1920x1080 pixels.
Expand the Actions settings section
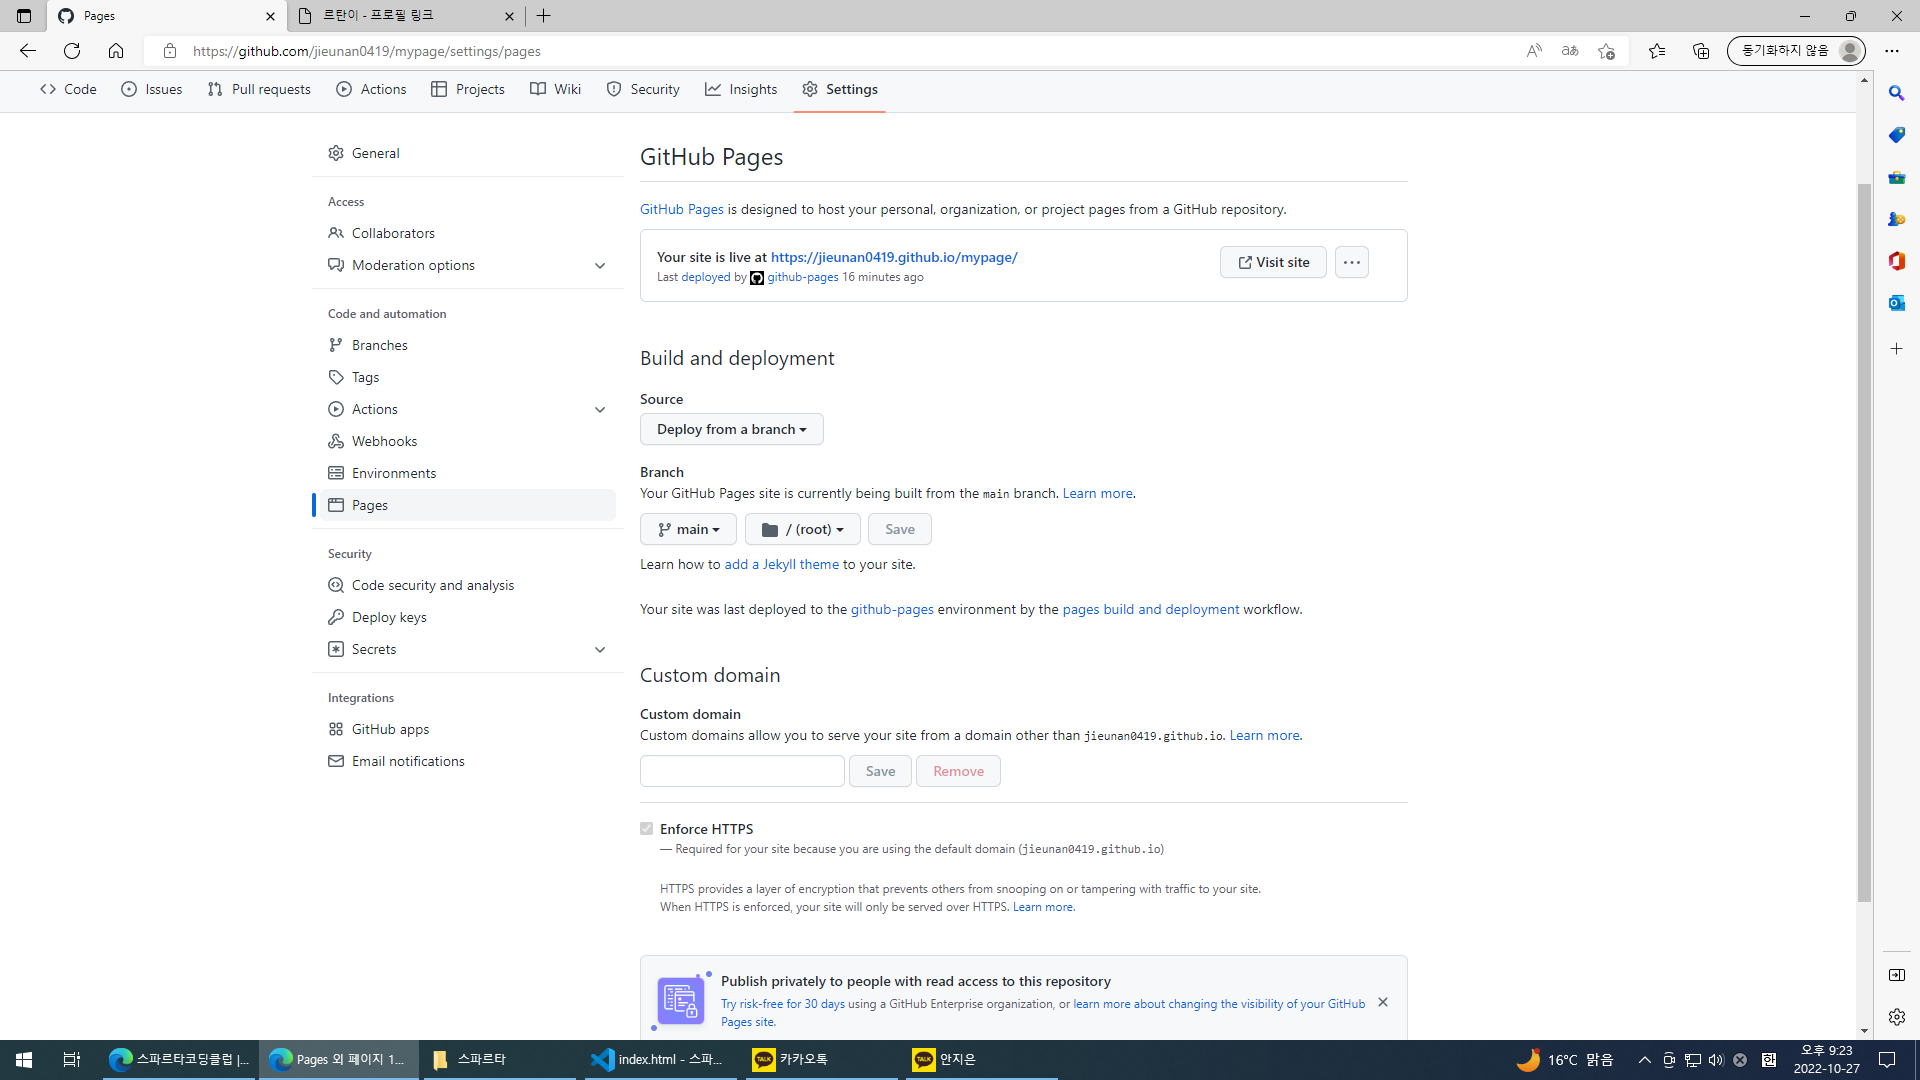(600, 409)
